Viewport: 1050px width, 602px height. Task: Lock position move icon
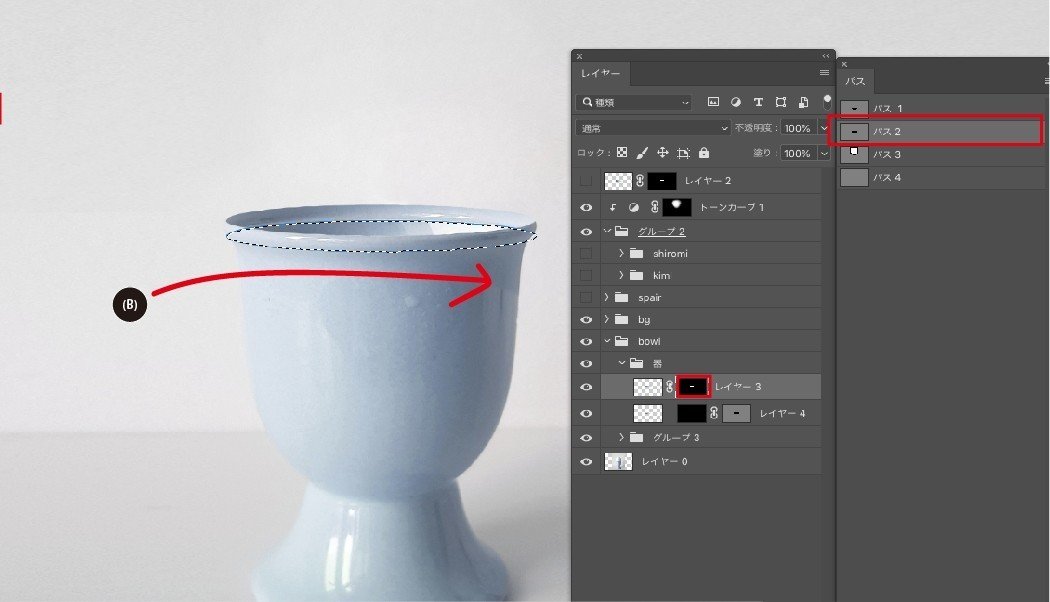pyautogui.click(x=662, y=153)
